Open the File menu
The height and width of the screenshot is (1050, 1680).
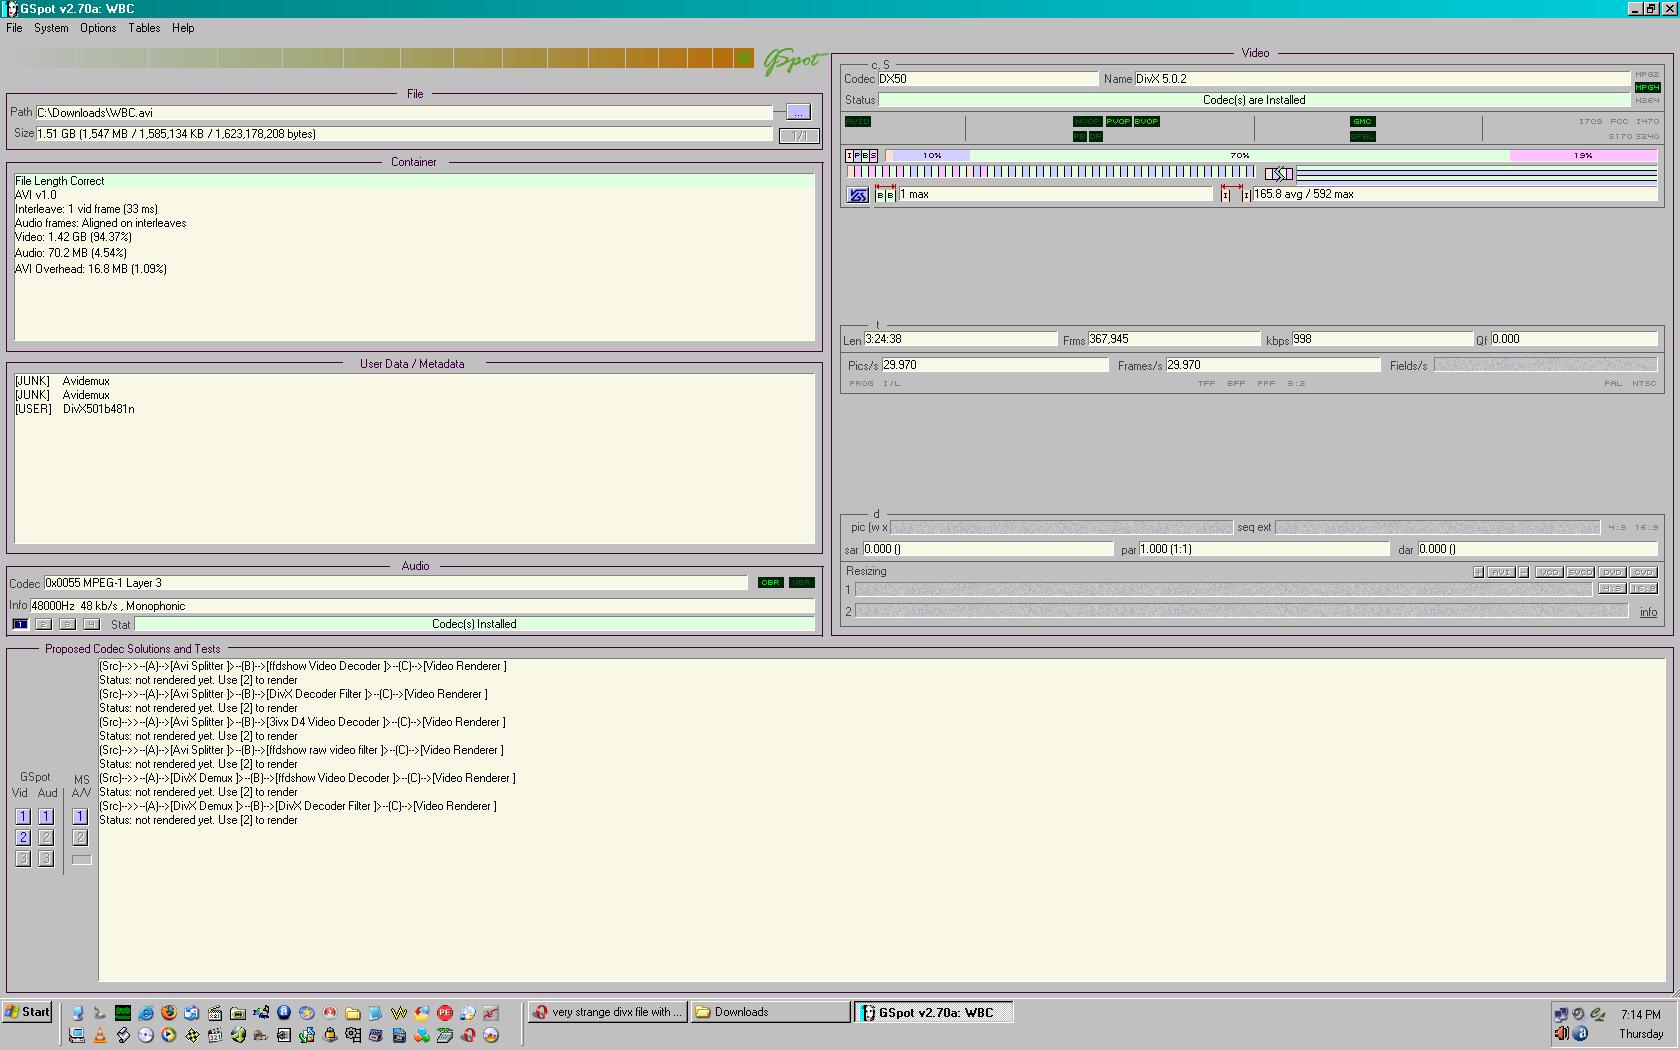14,28
